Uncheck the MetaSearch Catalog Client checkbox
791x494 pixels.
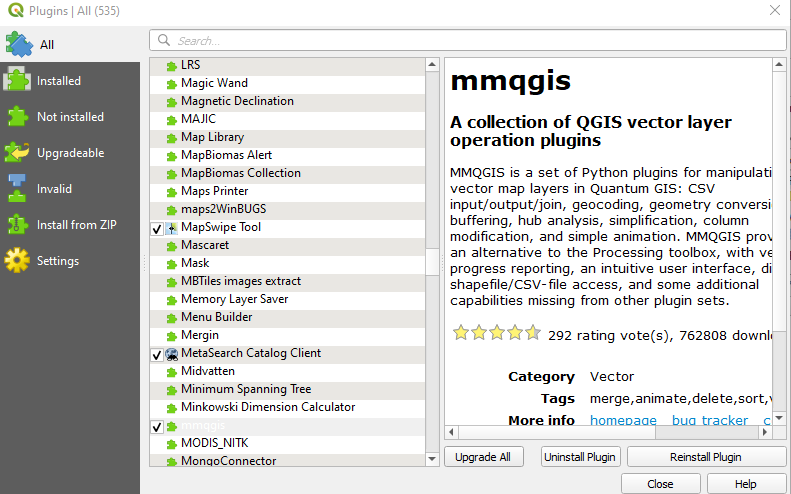pyautogui.click(x=157, y=355)
